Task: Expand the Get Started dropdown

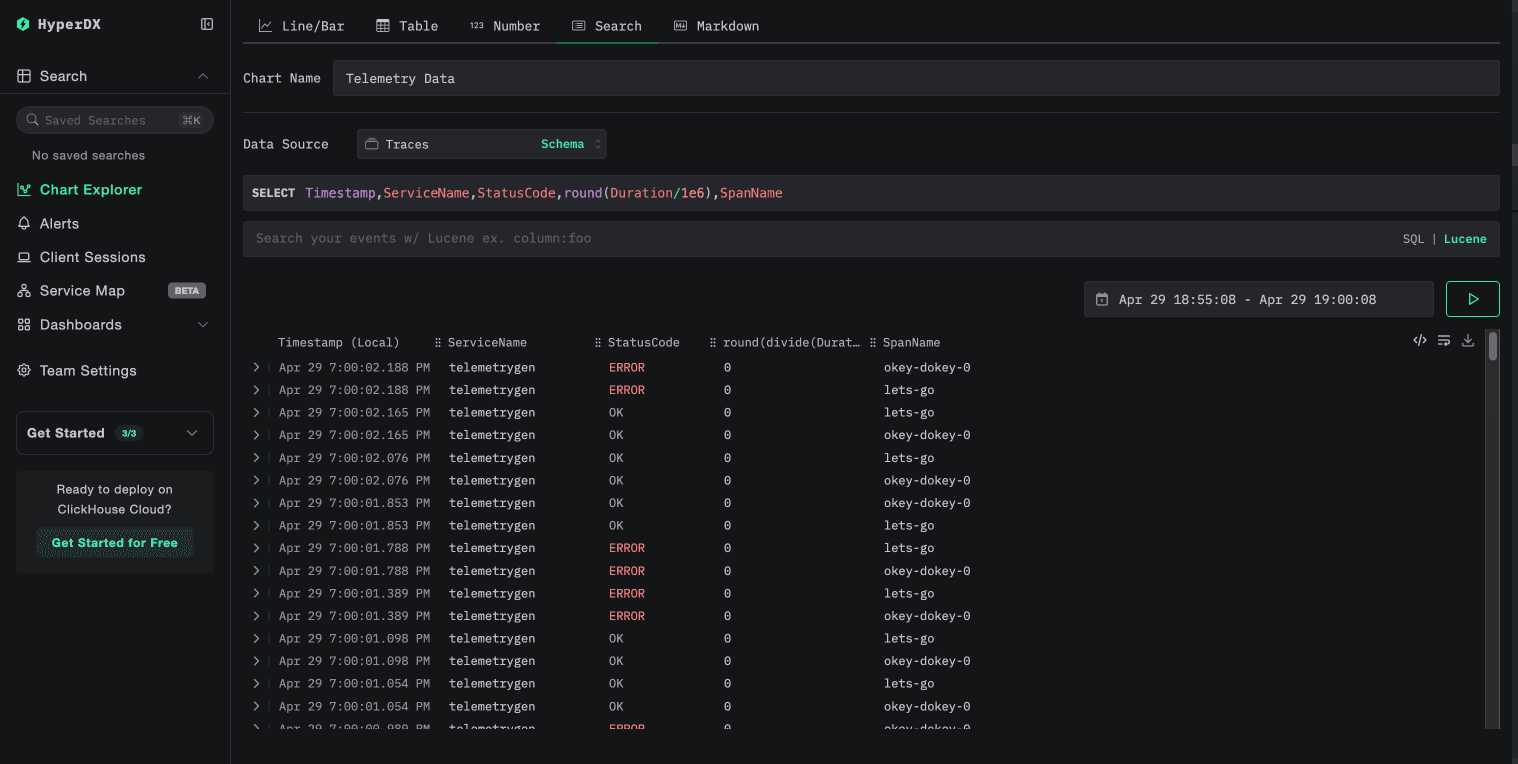Action: pos(115,433)
